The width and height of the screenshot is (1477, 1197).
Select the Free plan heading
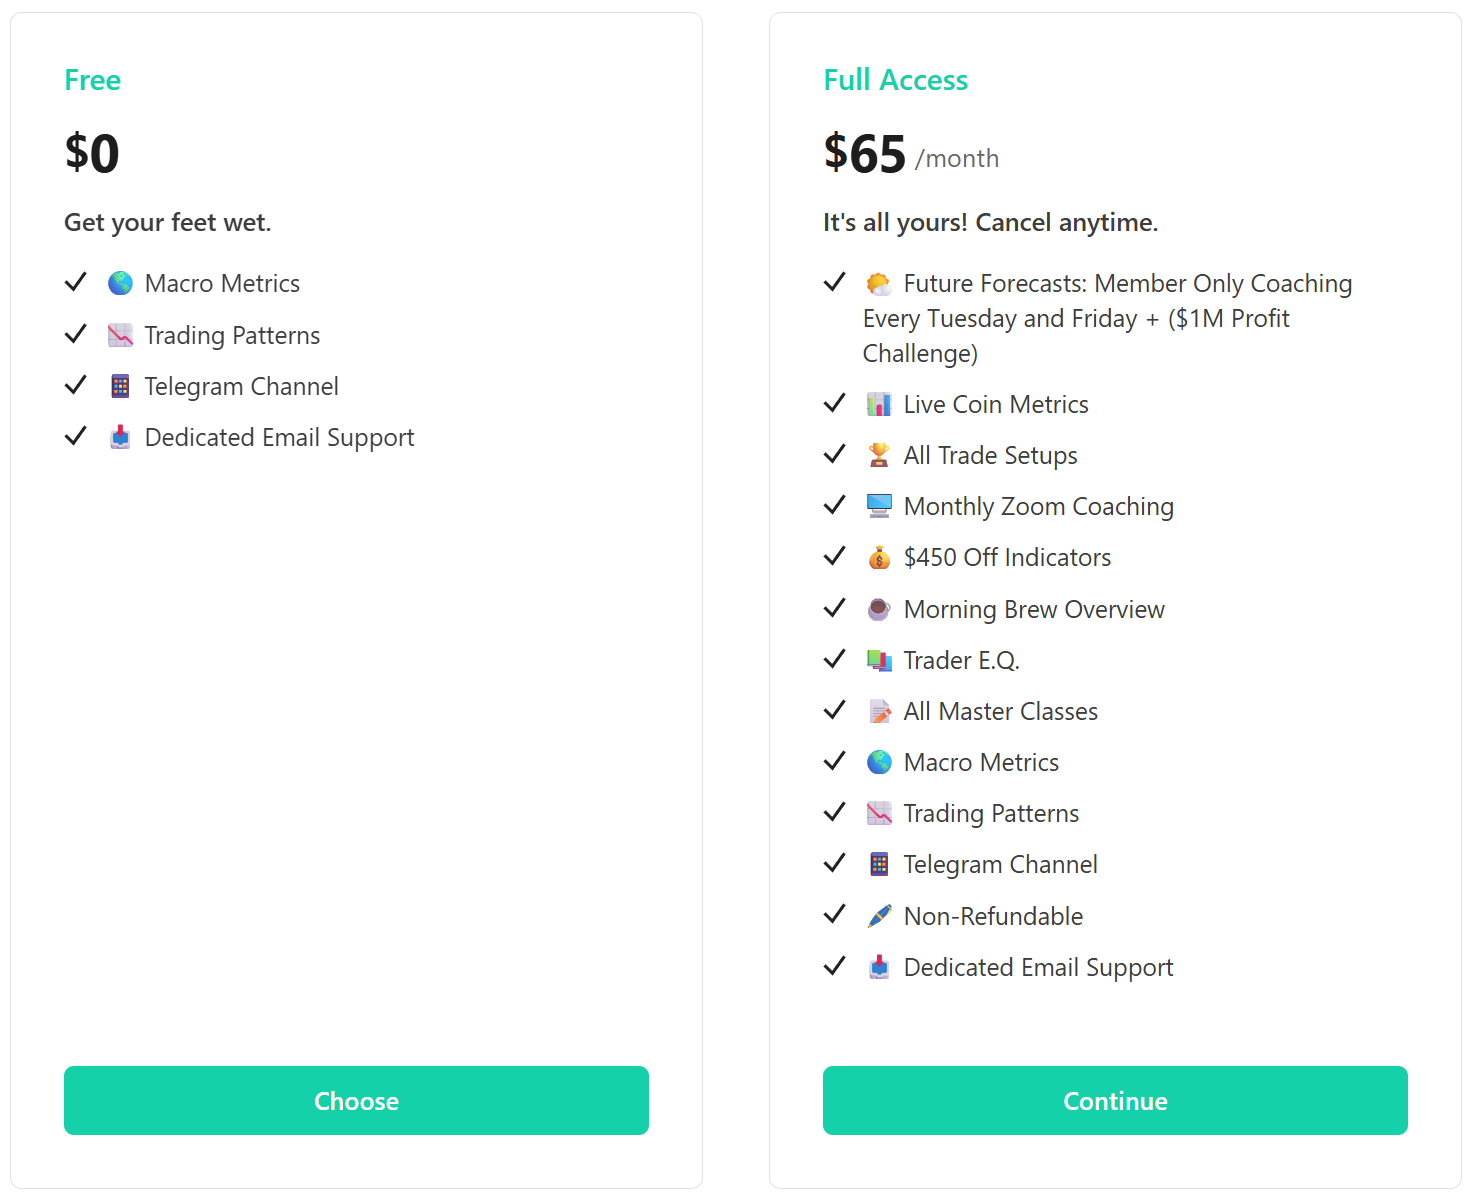[92, 80]
